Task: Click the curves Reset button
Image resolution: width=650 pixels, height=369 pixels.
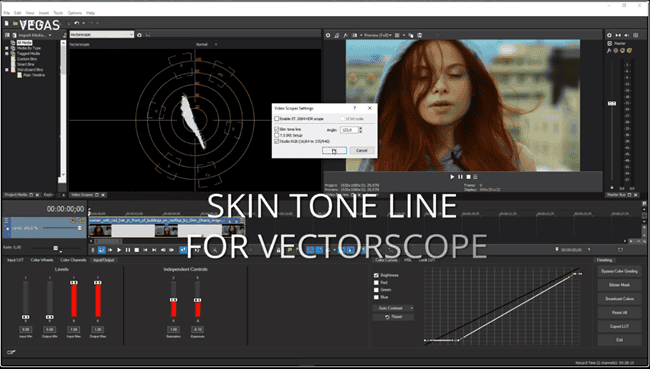Action: [393, 317]
